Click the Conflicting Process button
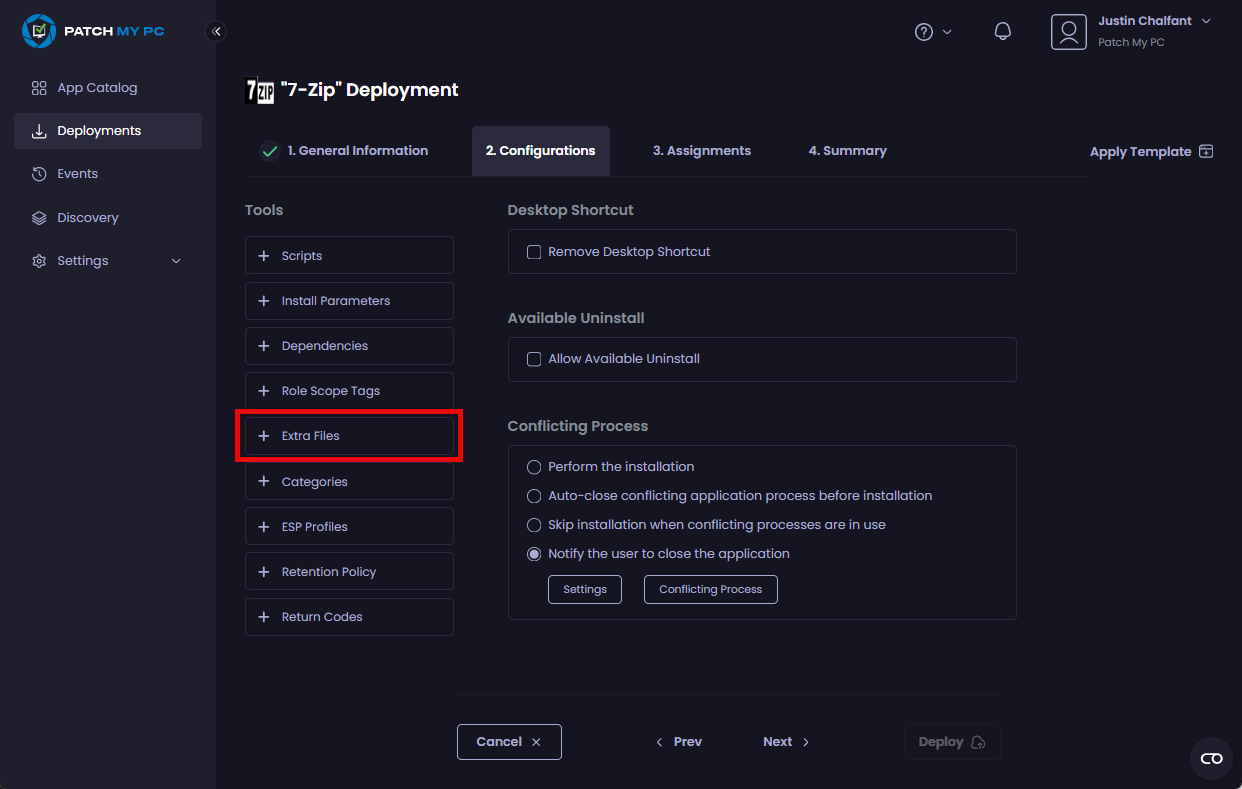1242x789 pixels. coord(710,590)
